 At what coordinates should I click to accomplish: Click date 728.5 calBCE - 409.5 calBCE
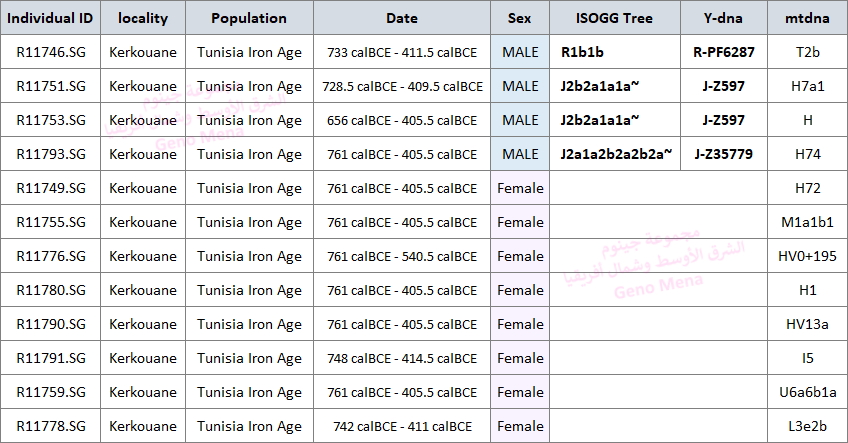click(x=402, y=87)
